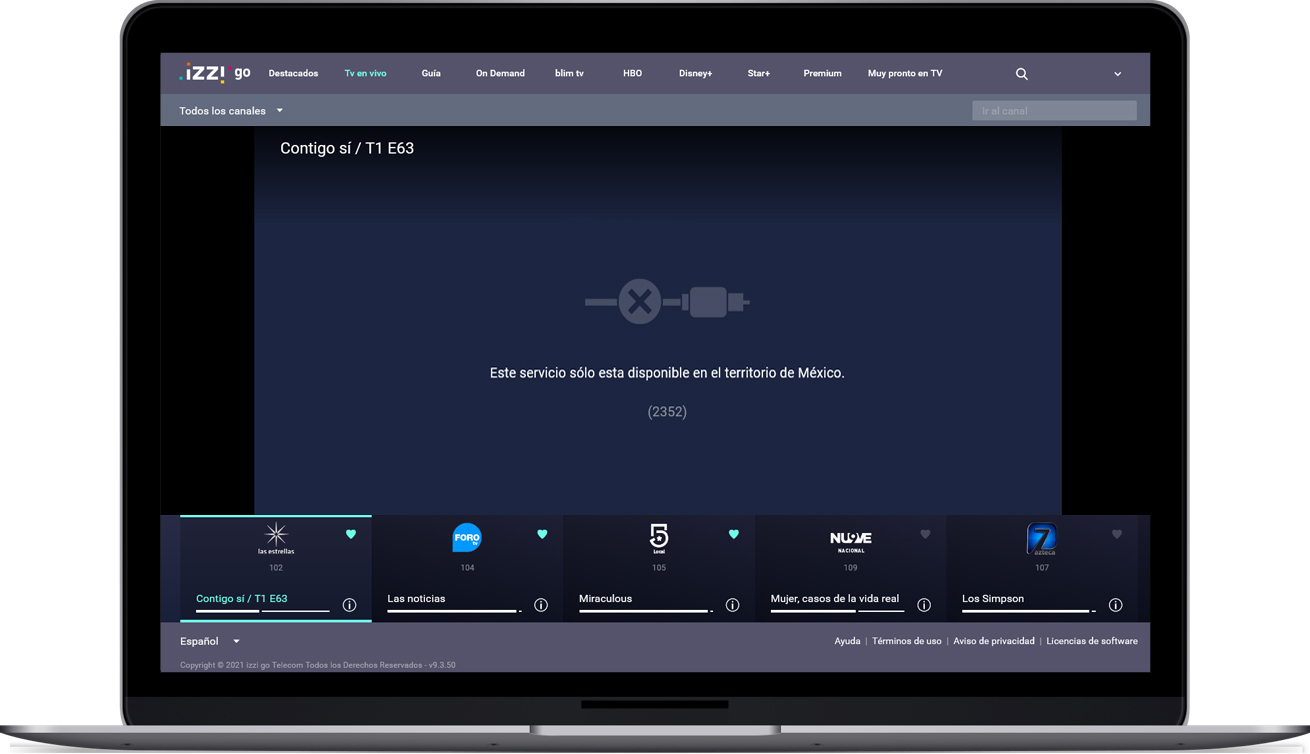This screenshot has width=1310, height=754.
Task: Click channel number 107
Action: tap(1042, 568)
